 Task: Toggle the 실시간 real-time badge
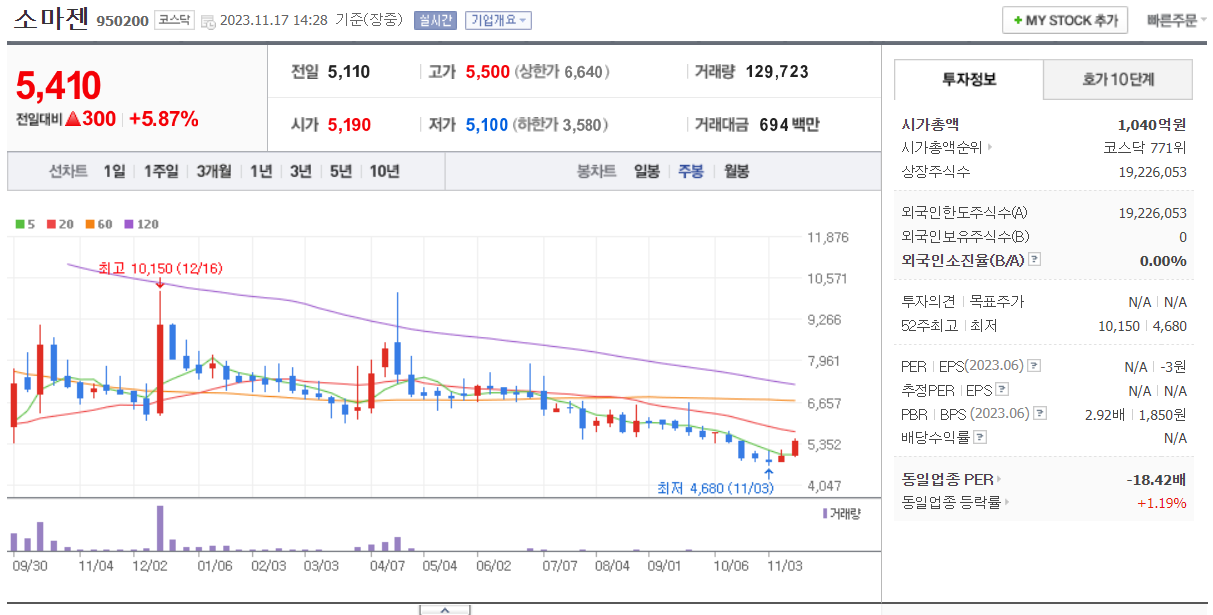click(x=435, y=21)
